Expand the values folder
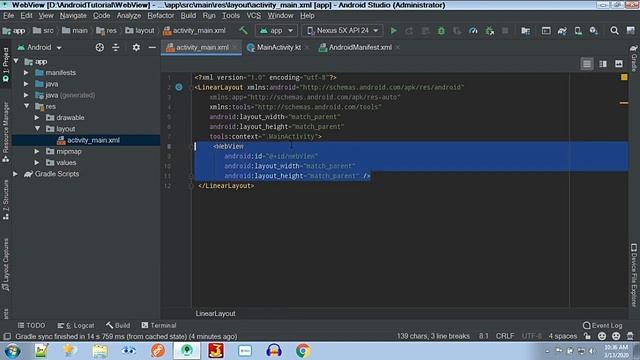The image size is (640, 360). click(x=37, y=162)
